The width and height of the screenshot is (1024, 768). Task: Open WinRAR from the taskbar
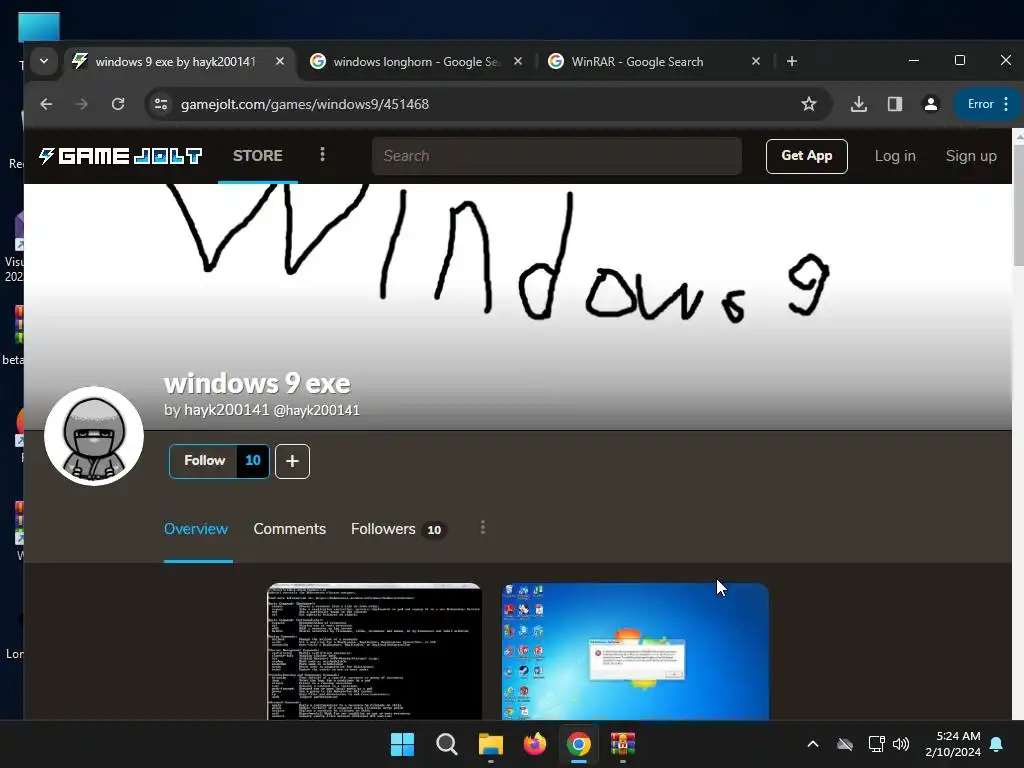[623, 744]
